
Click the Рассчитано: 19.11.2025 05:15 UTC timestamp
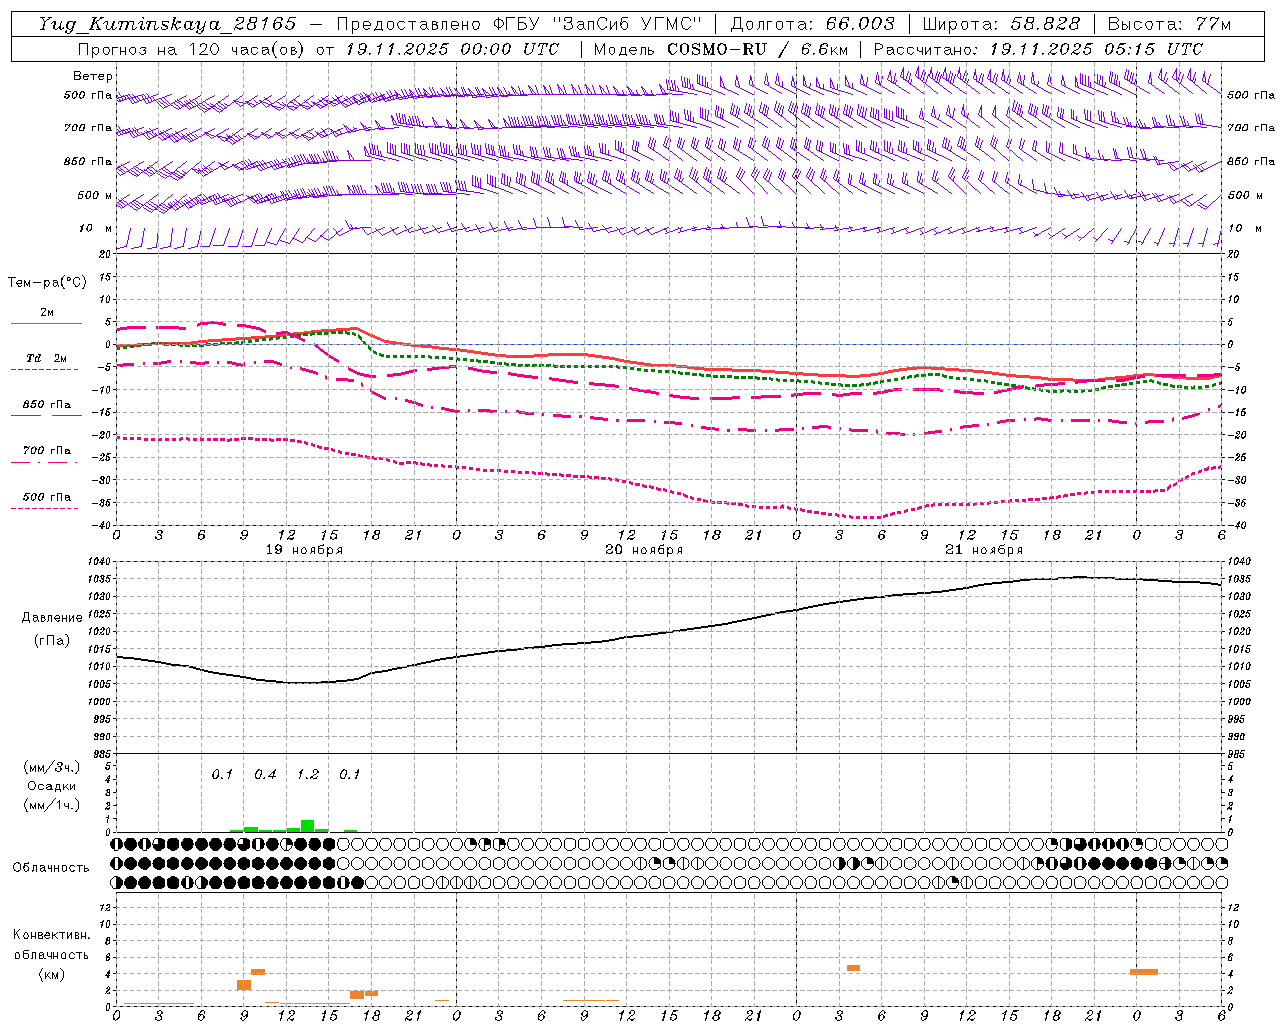tap(1038, 49)
